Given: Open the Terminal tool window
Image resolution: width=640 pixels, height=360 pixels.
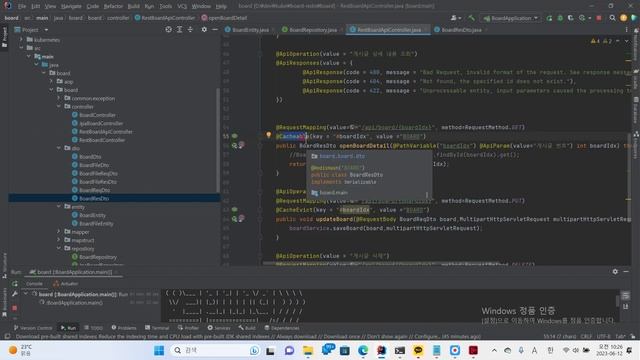Looking at the screenshot, I should tap(157, 328).
